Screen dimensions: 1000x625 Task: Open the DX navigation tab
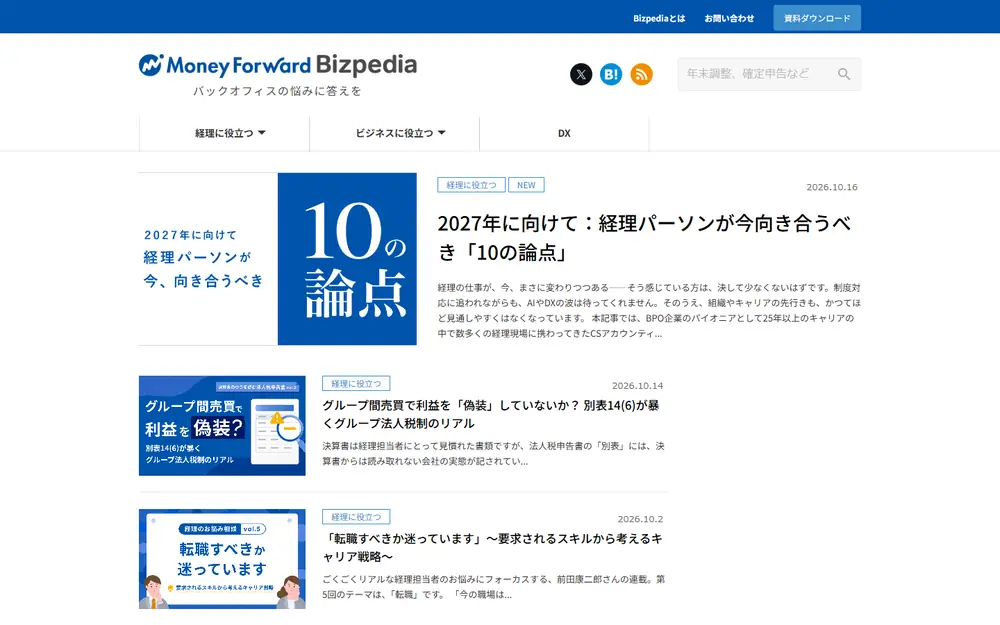564,133
